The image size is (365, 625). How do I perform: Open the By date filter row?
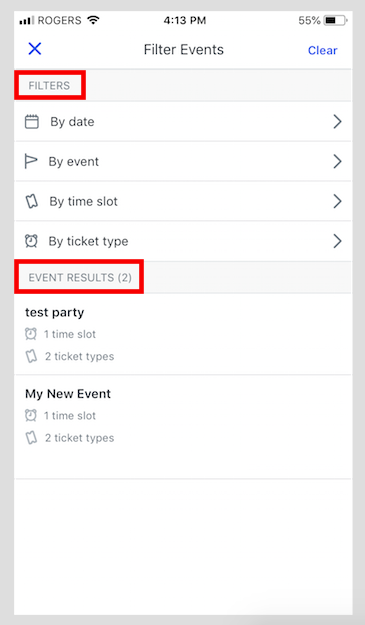[183, 122]
